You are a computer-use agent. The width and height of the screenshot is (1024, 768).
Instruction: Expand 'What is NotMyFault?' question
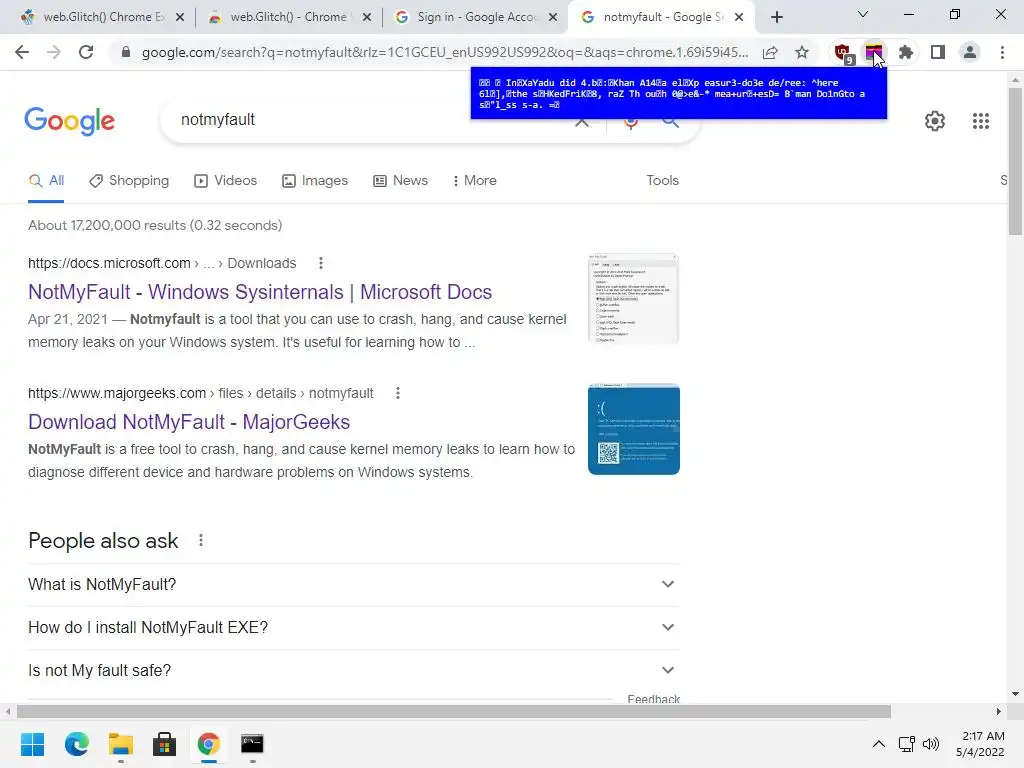click(x=353, y=584)
